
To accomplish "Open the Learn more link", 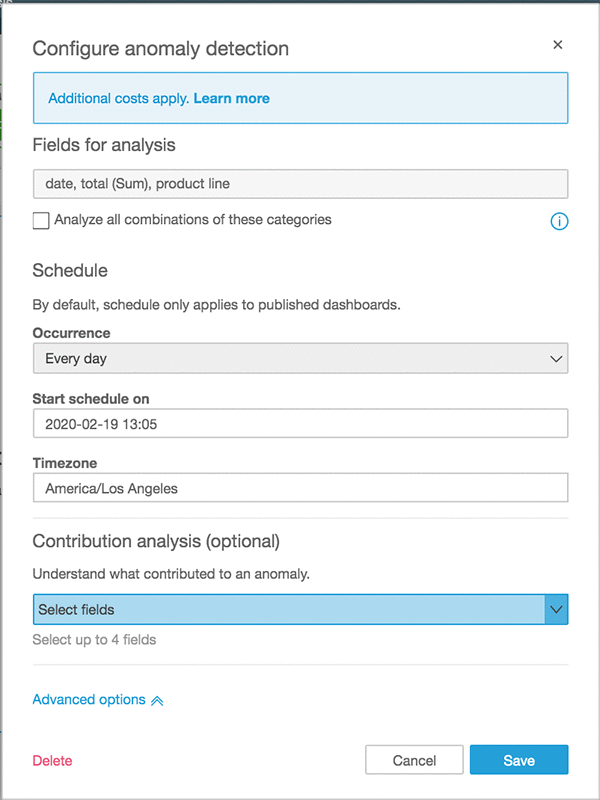I will tap(232, 98).
